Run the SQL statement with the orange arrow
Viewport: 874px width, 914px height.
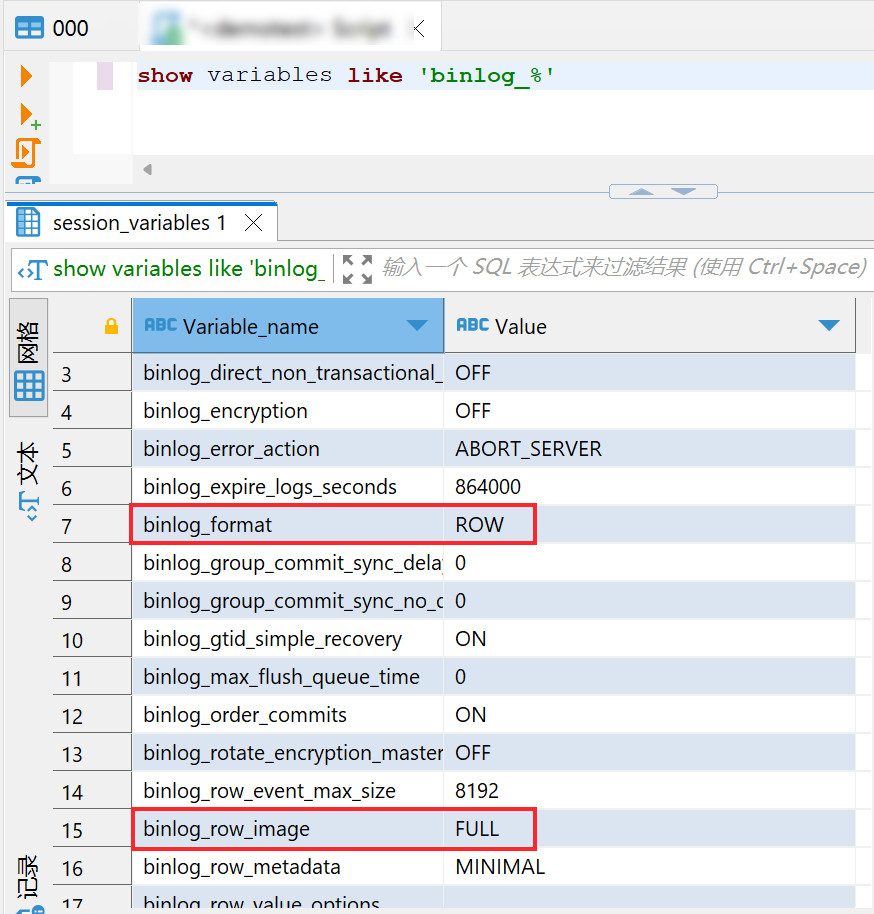(26, 76)
